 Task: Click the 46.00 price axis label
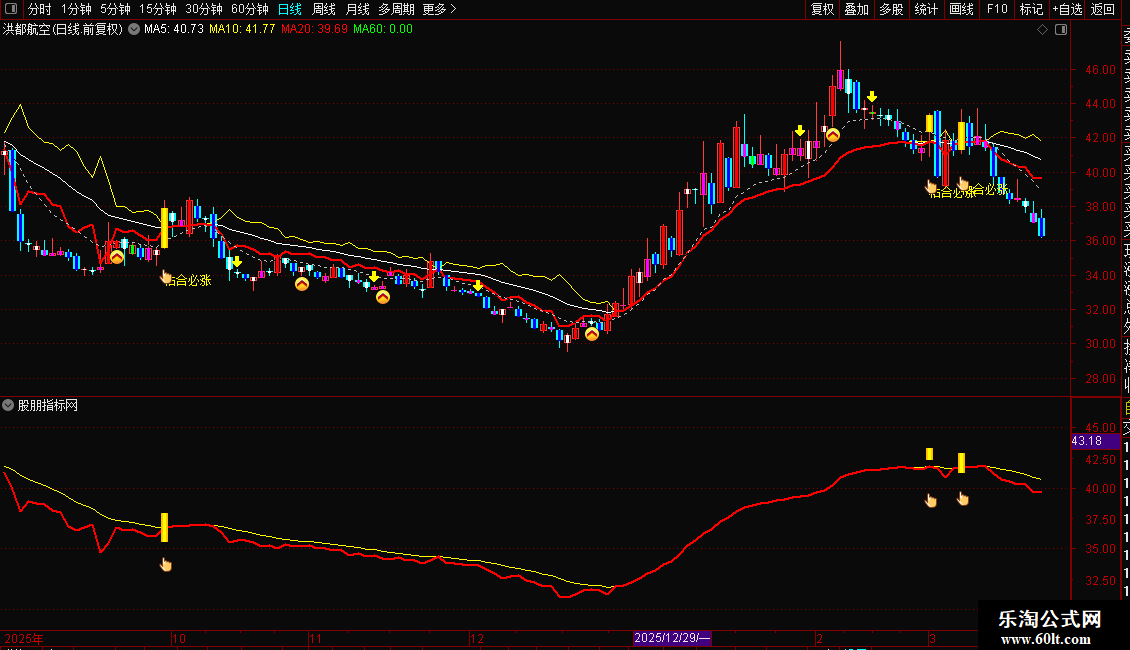point(1100,70)
